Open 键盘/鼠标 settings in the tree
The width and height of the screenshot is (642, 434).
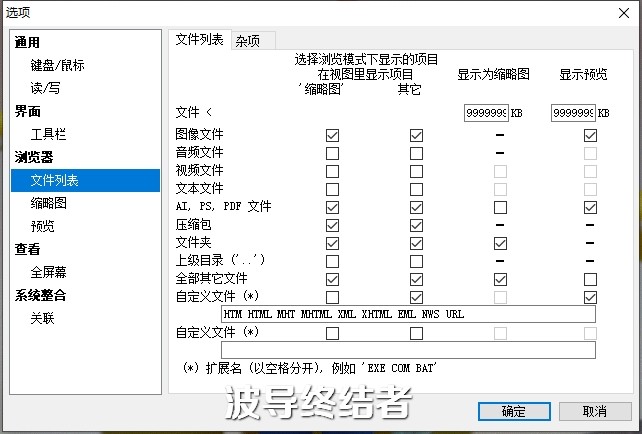(57, 65)
